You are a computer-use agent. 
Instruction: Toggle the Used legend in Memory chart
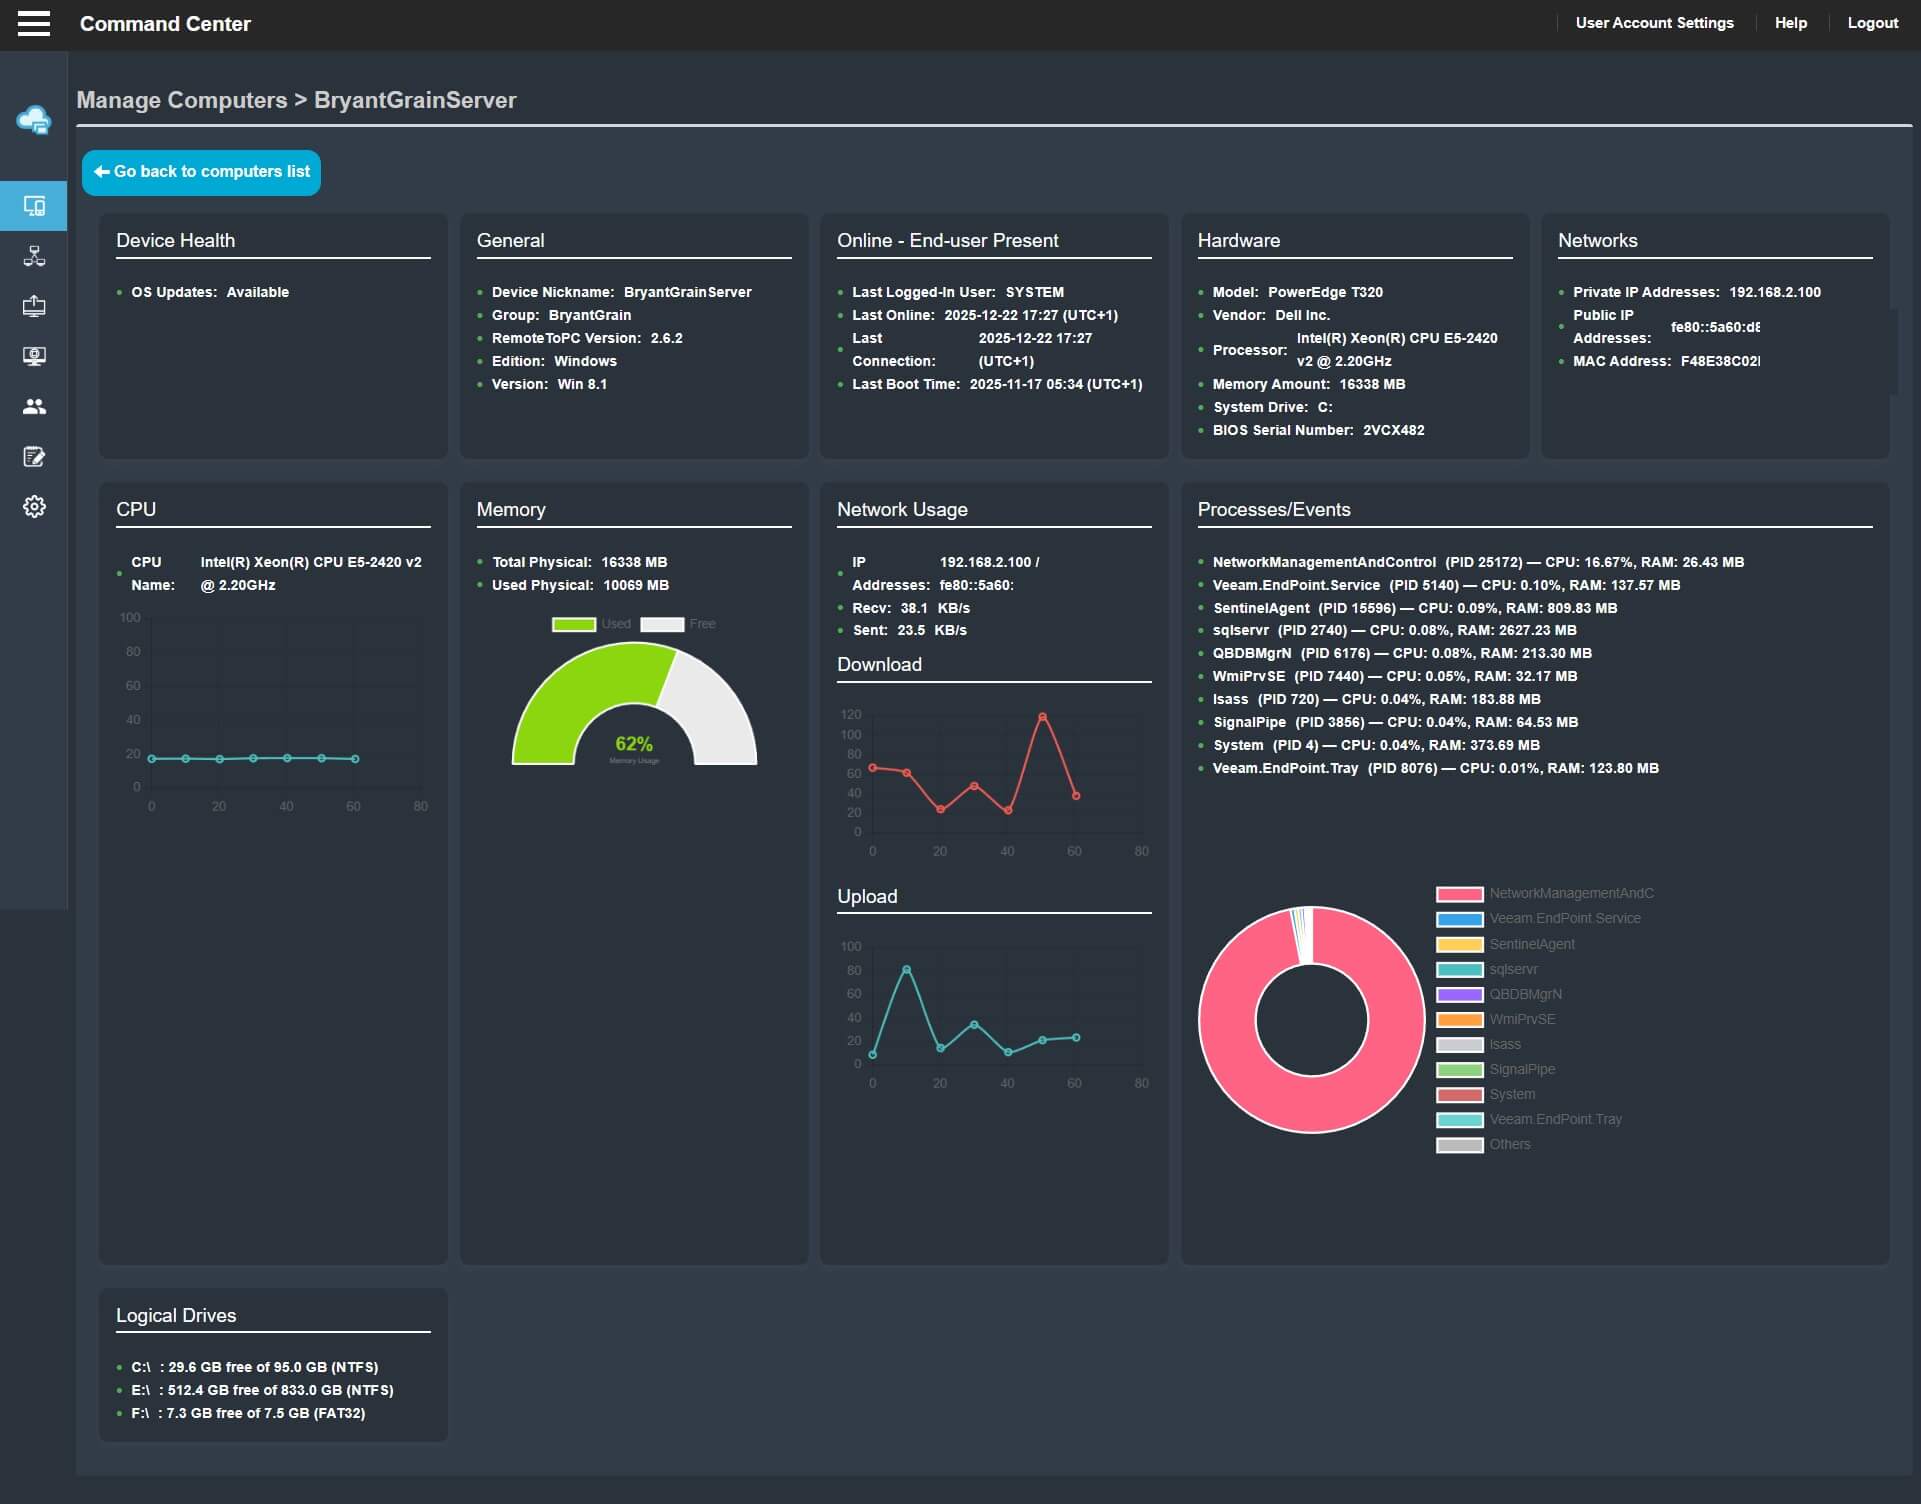(591, 624)
